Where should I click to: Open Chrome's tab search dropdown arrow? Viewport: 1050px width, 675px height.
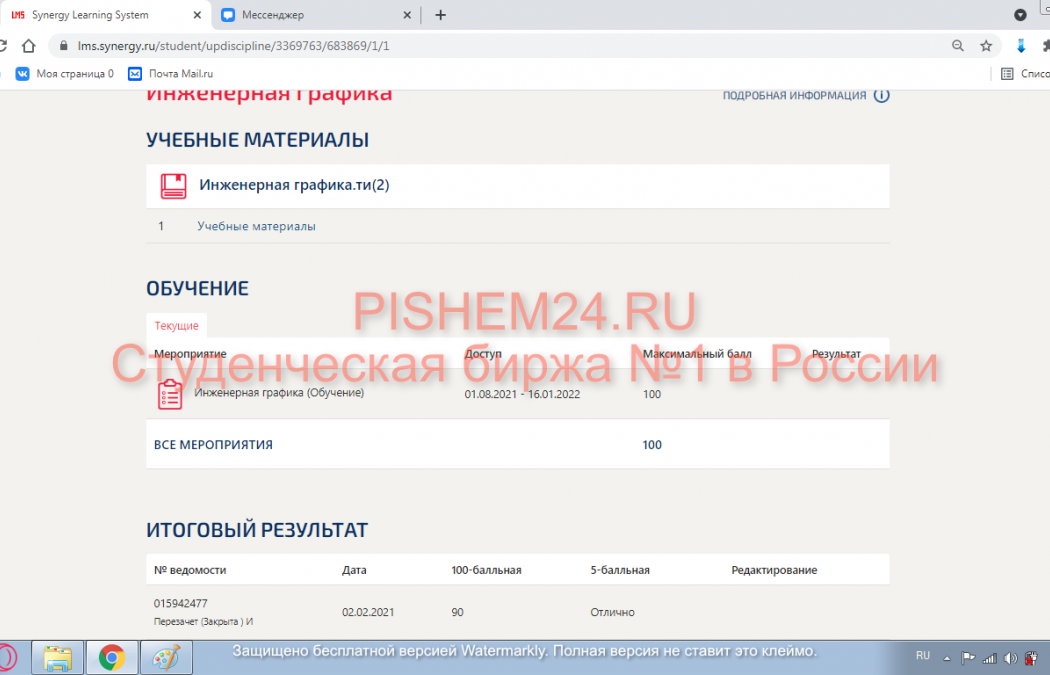point(1020,15)
